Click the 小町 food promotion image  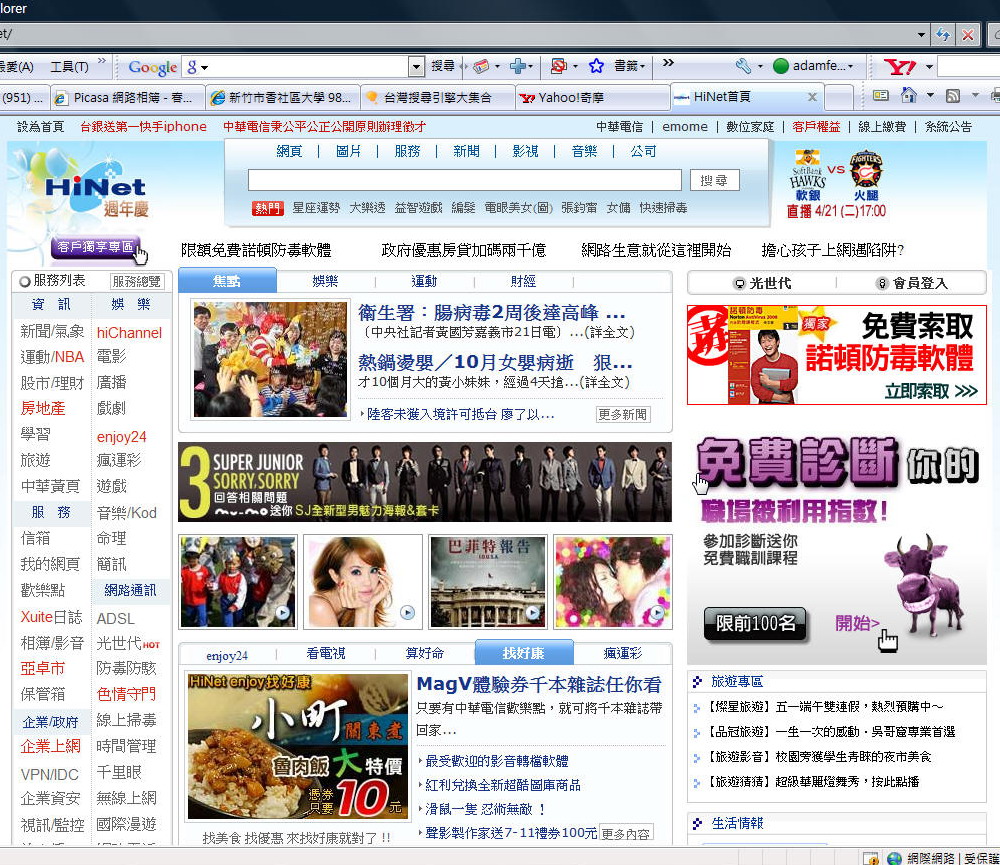[298, 746]
